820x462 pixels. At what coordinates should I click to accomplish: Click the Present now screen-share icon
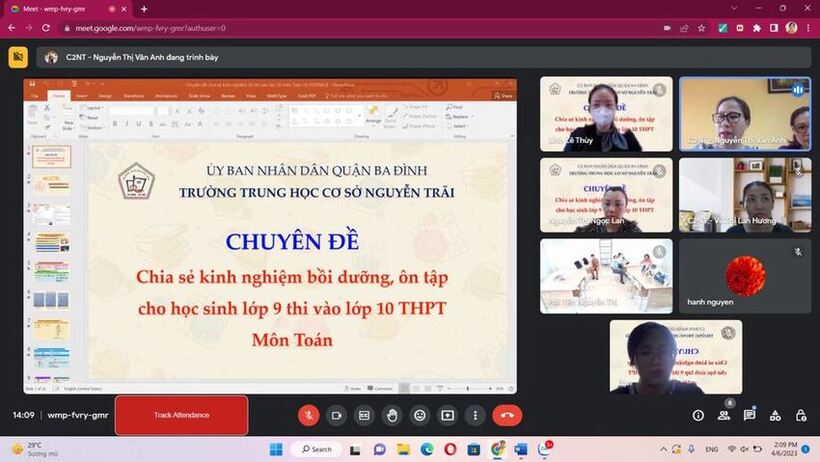pyautogui.click(x=447, y=415)
